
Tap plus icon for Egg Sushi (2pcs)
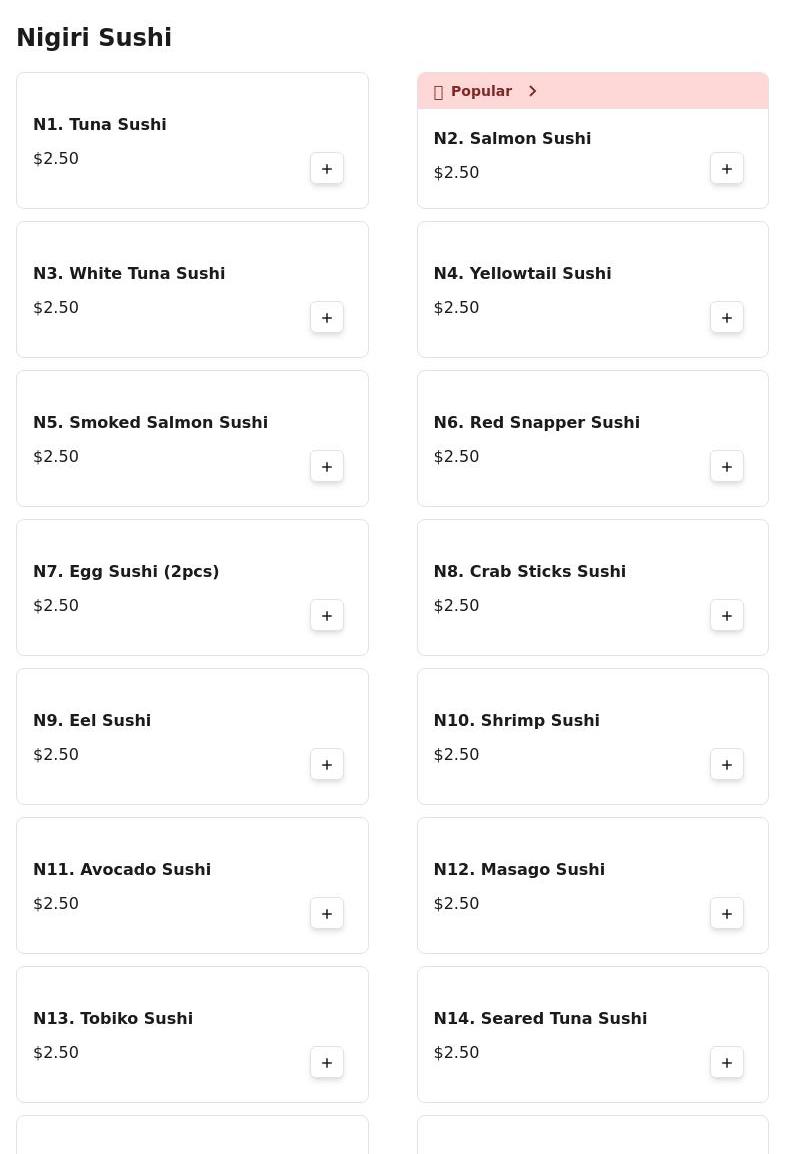(327, 616)
